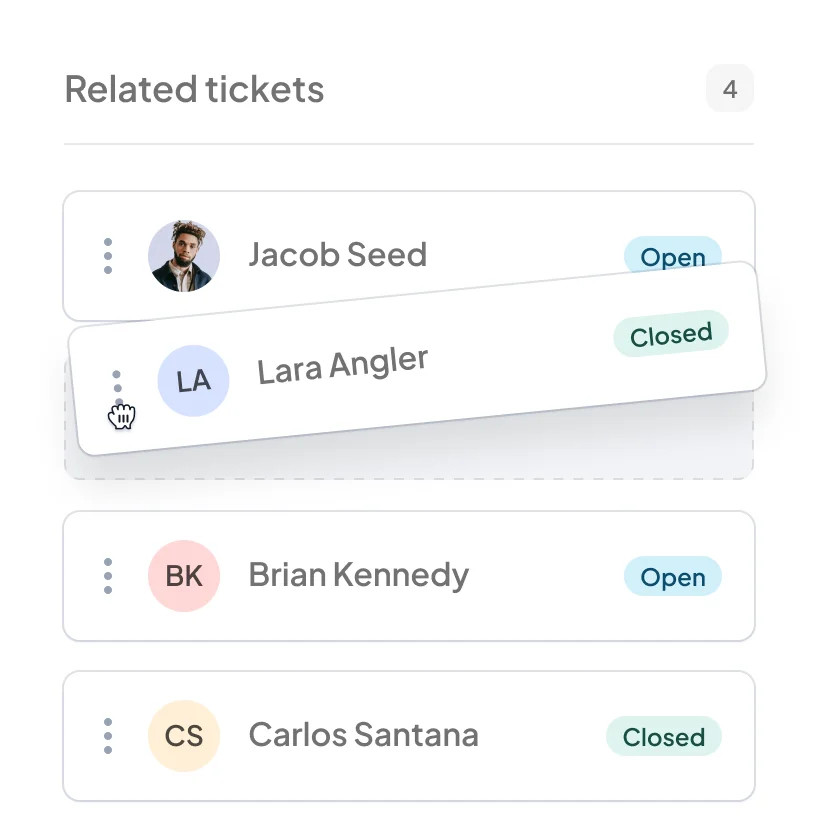Image resolution: width=818 pixels, height=832 pixels.
Task: Click the Closed badge on Lara Angler
Action: coord(671,335)
